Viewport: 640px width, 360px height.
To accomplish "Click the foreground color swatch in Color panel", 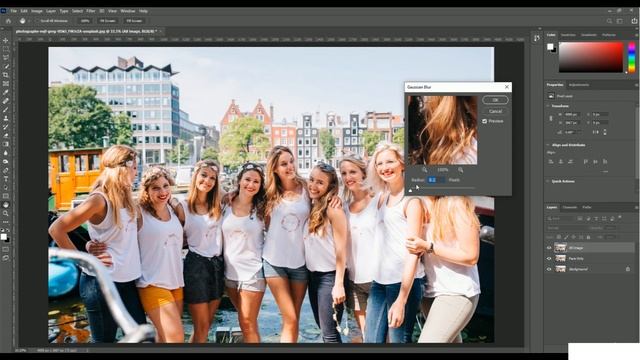I will point(550,47).
